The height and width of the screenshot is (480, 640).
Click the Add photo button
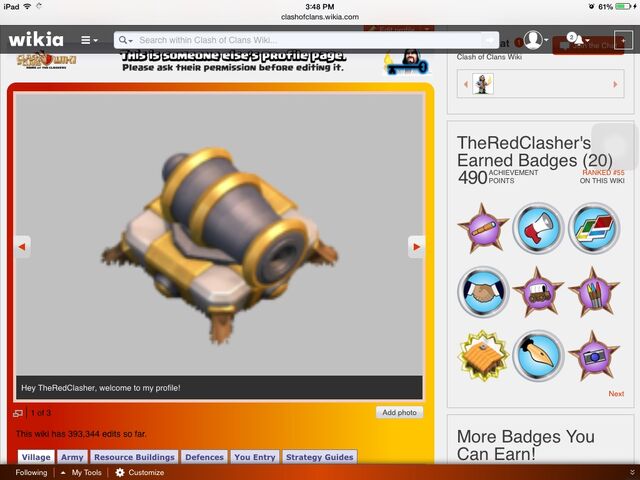(399, 412)
